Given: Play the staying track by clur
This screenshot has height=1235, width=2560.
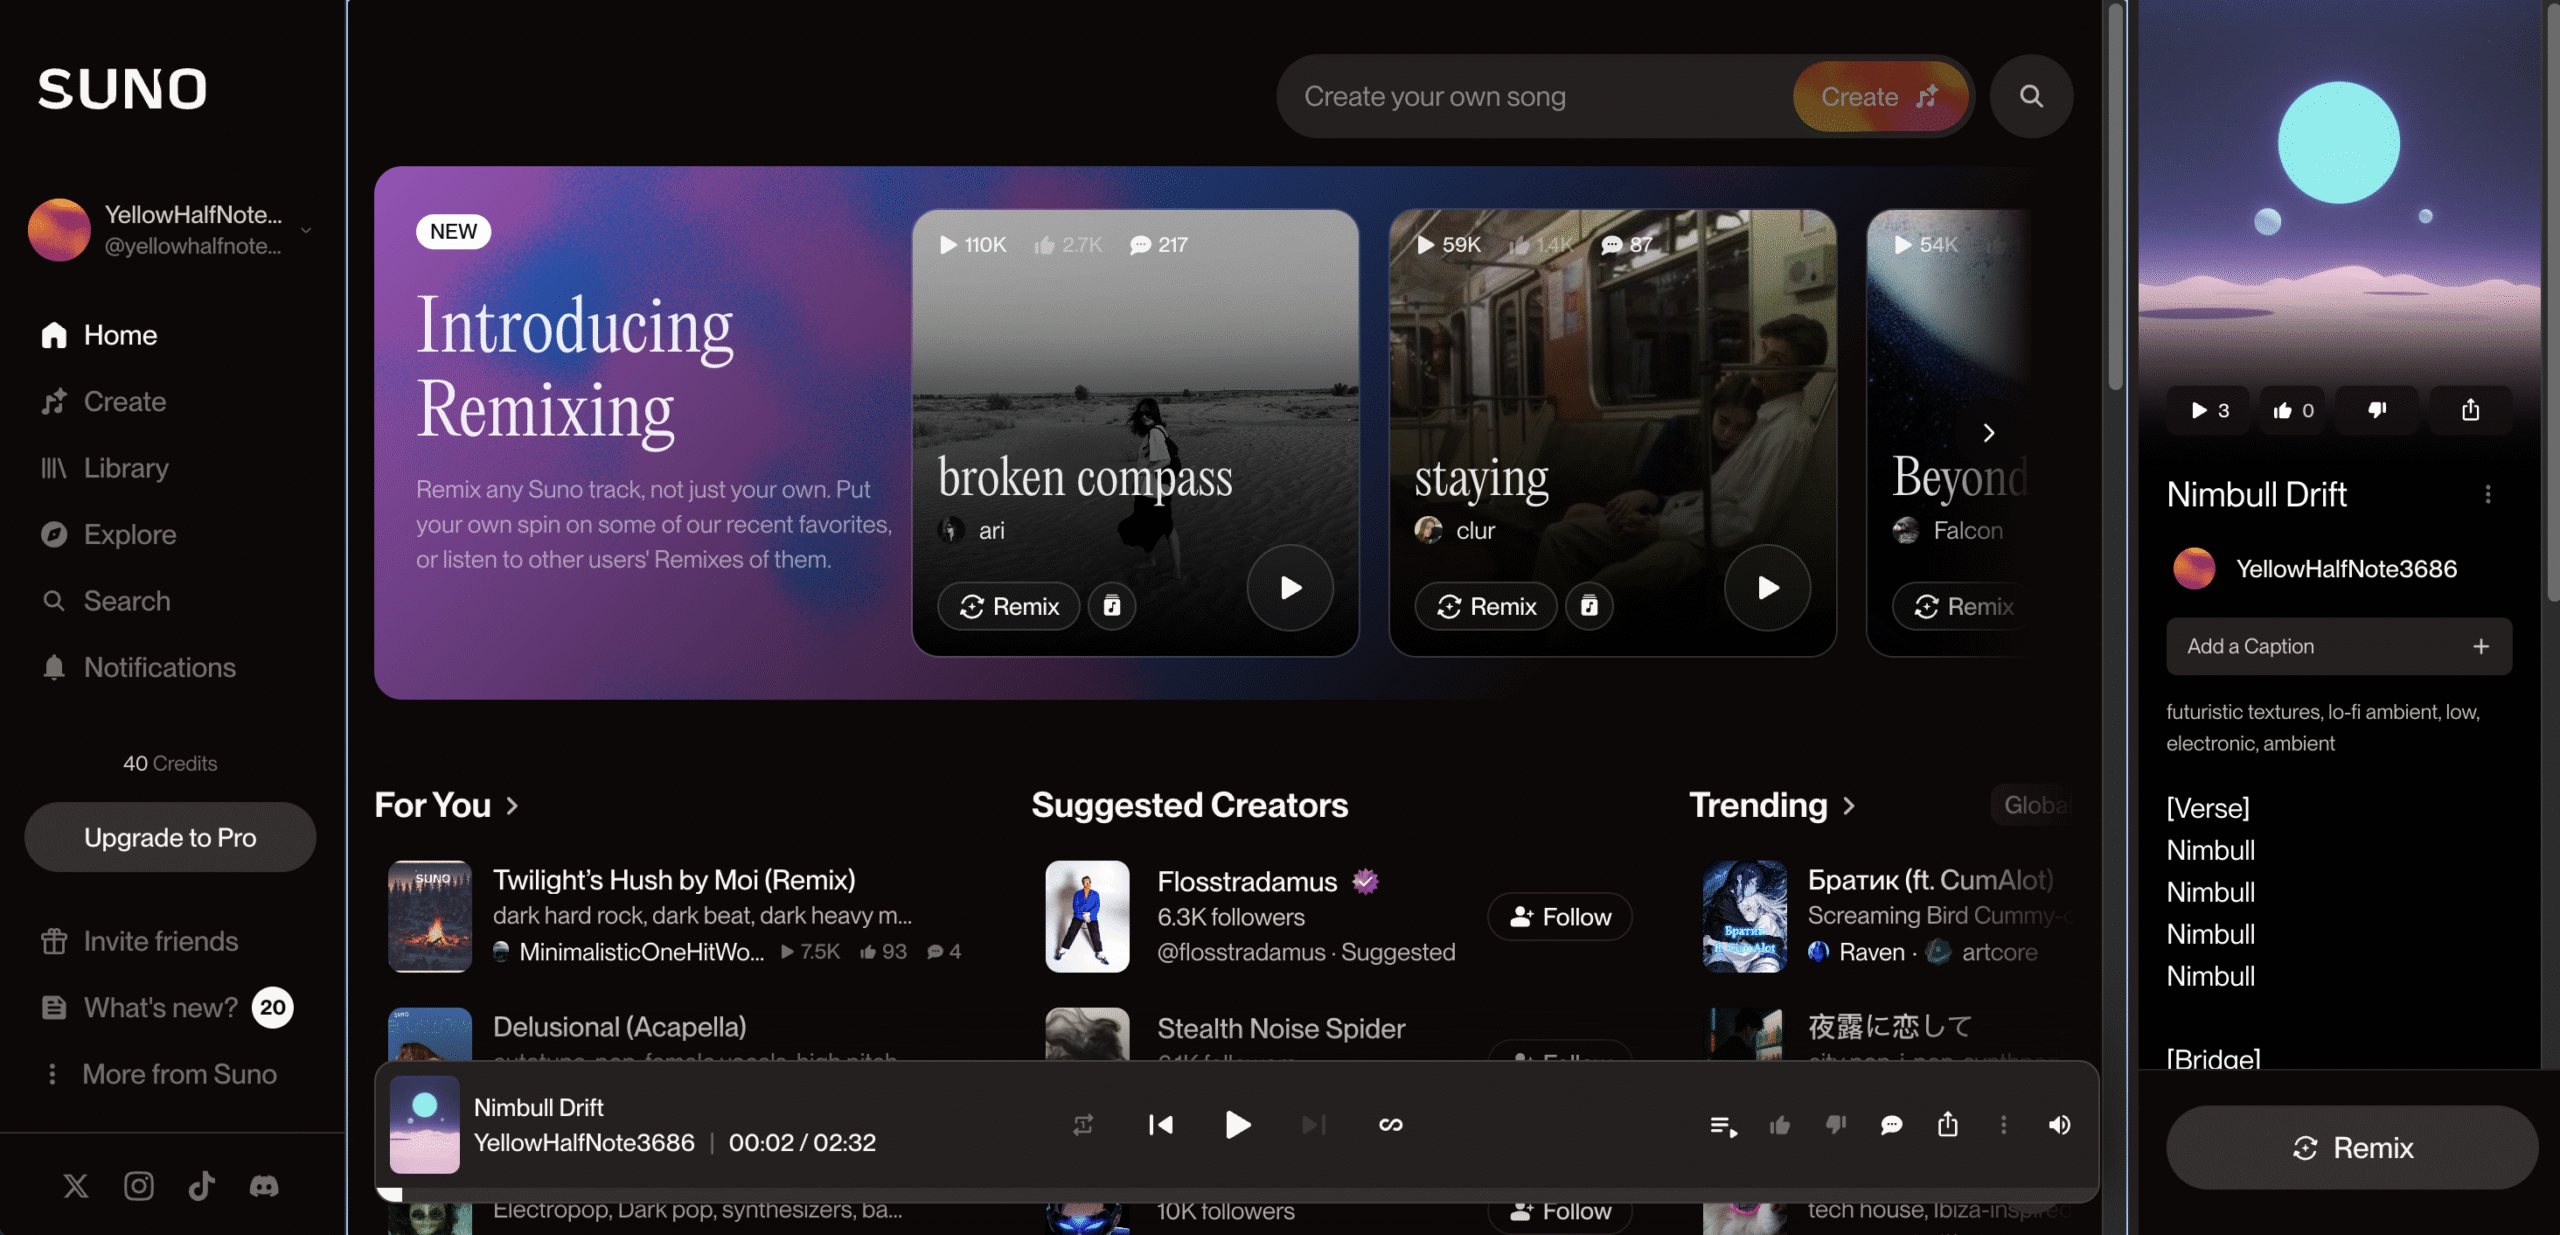Looking at the screenshot, I should pyautogui.click(x=1767, y=587).
